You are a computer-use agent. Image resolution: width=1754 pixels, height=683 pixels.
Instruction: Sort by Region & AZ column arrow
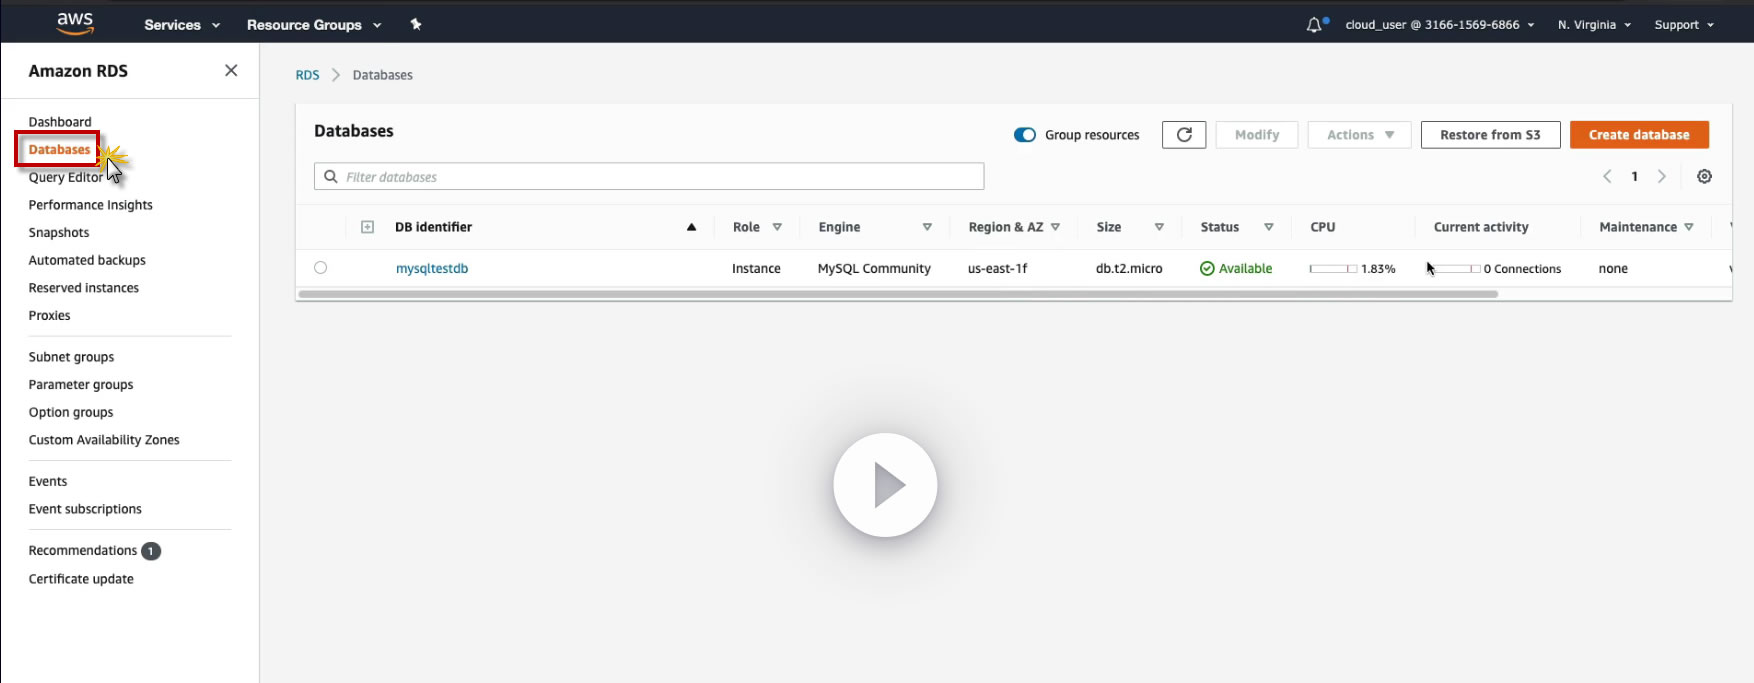click(1055, 227)
